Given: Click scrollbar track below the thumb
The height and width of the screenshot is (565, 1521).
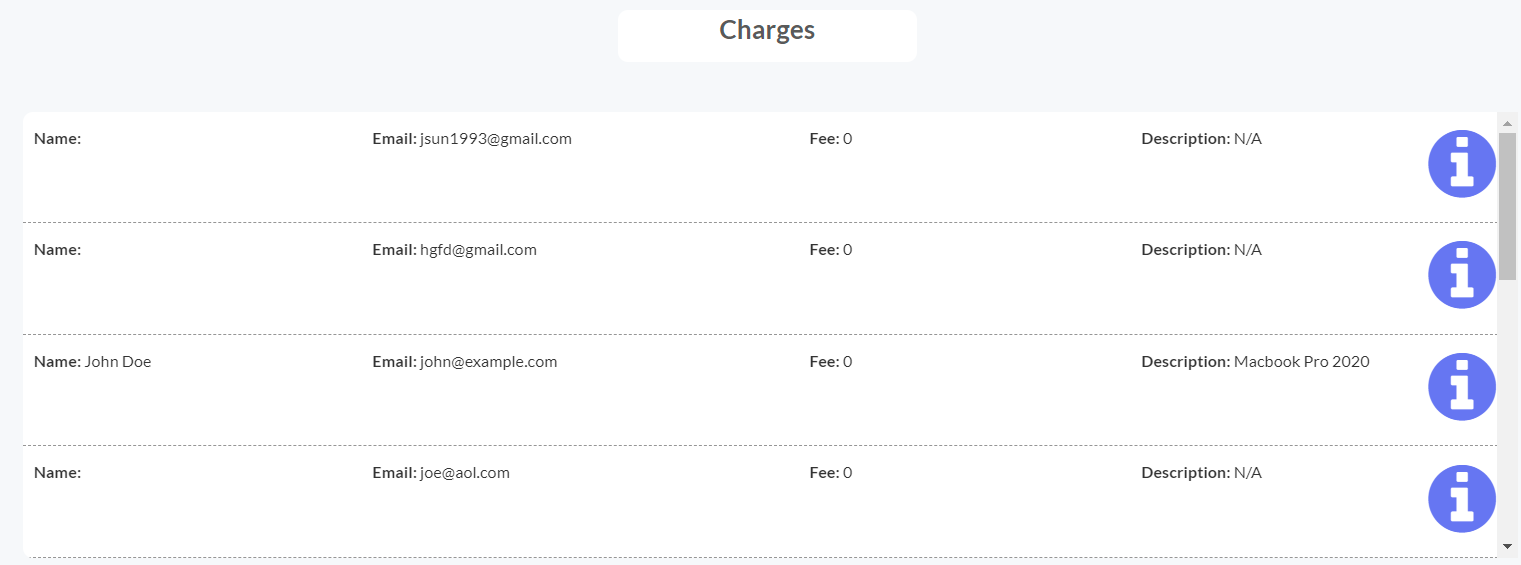Looking at the screenshot, I should (1507, 408).
